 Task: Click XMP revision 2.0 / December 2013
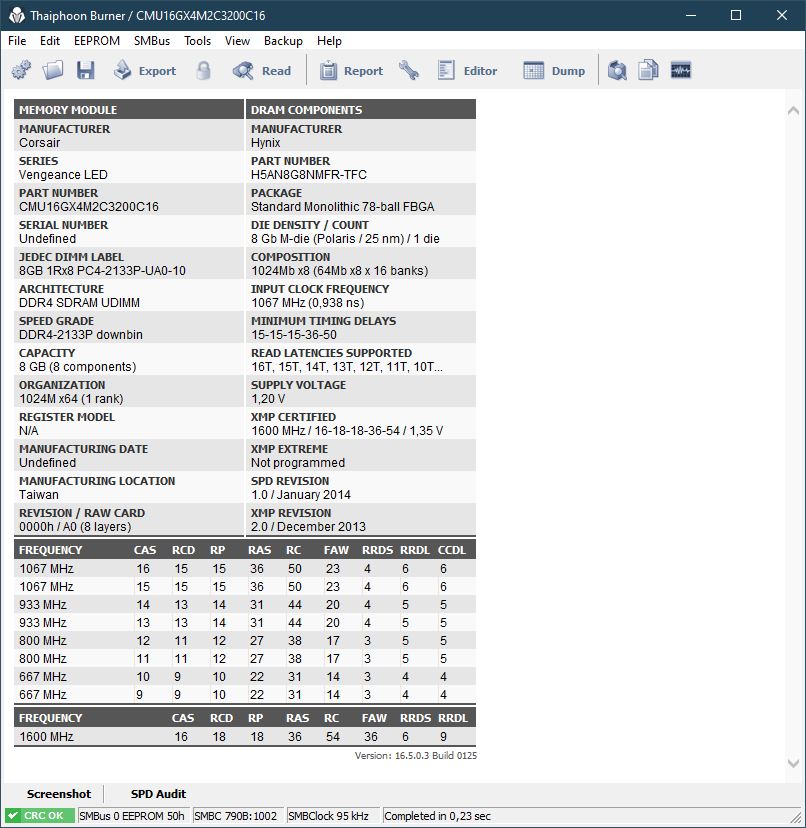308,526
